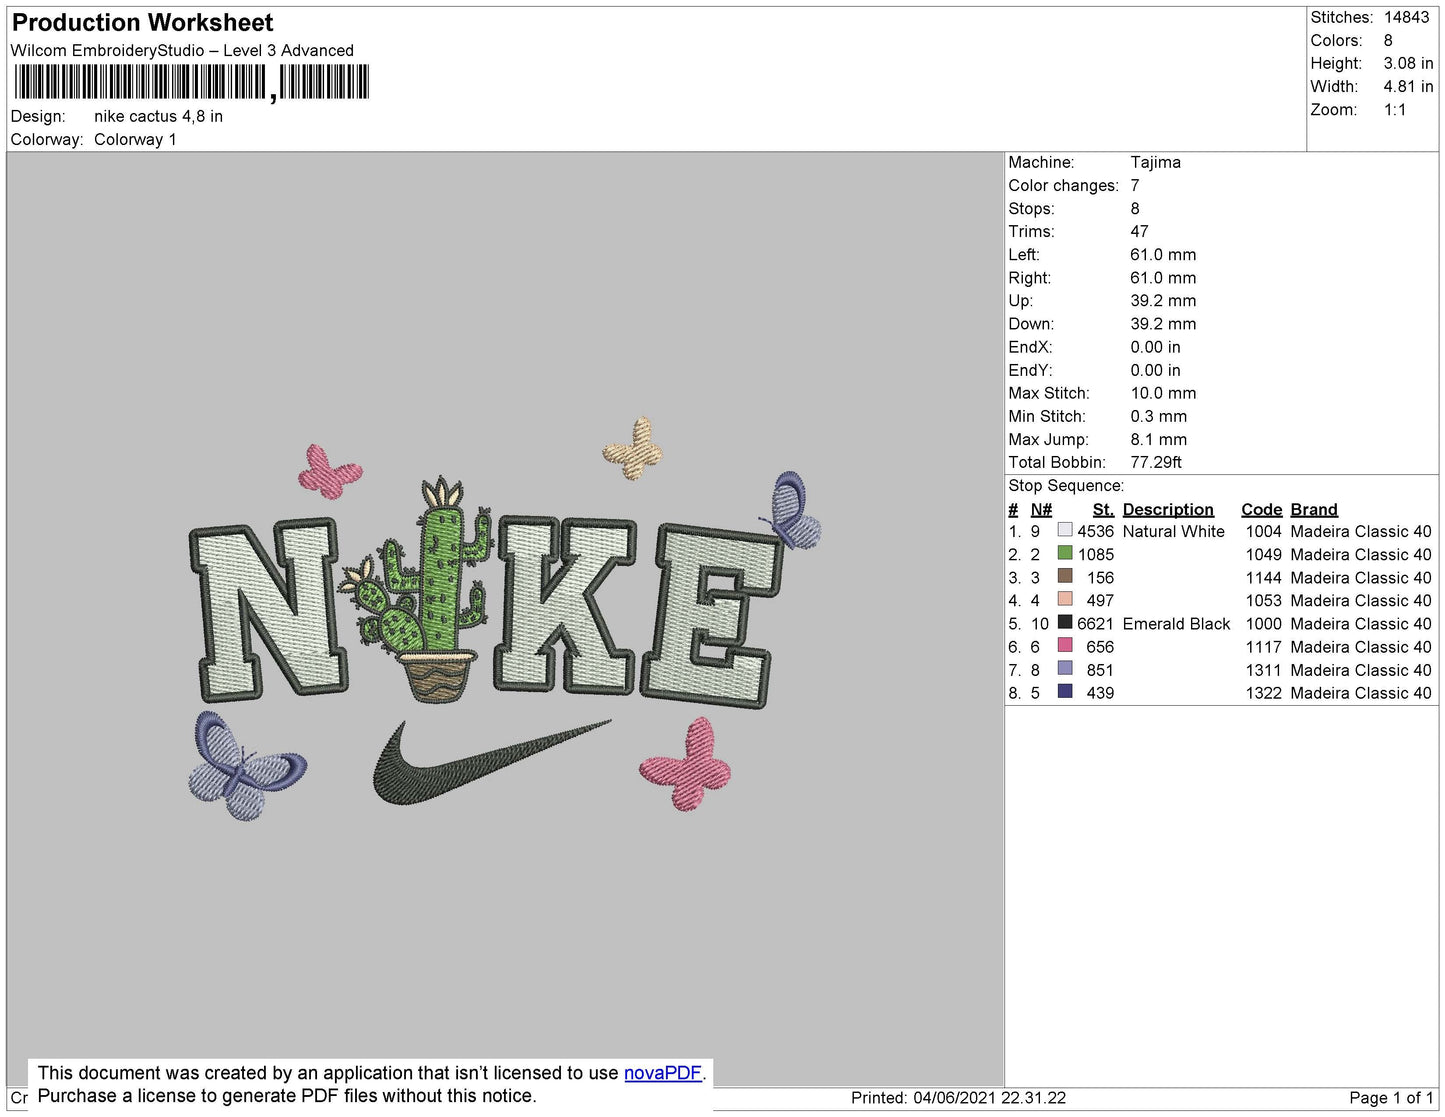The height and width of the screenshot is (1117, 1445).
Task: Click the Max Stitch value 10.0 mm
Action: click(1163, 393)
